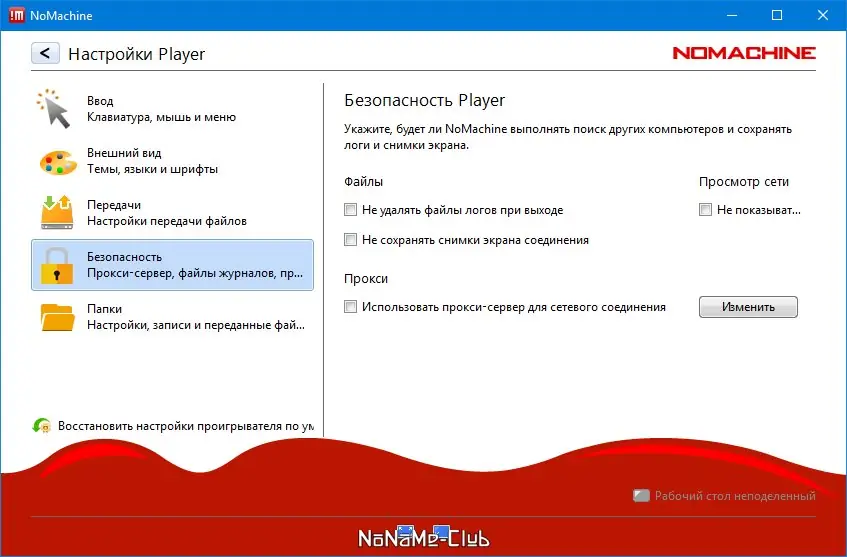The height and width of the screenshot is (557, 847).
Task: Click the green restore-settings icon
Action: pyautogui.click(x=42, y=426)
